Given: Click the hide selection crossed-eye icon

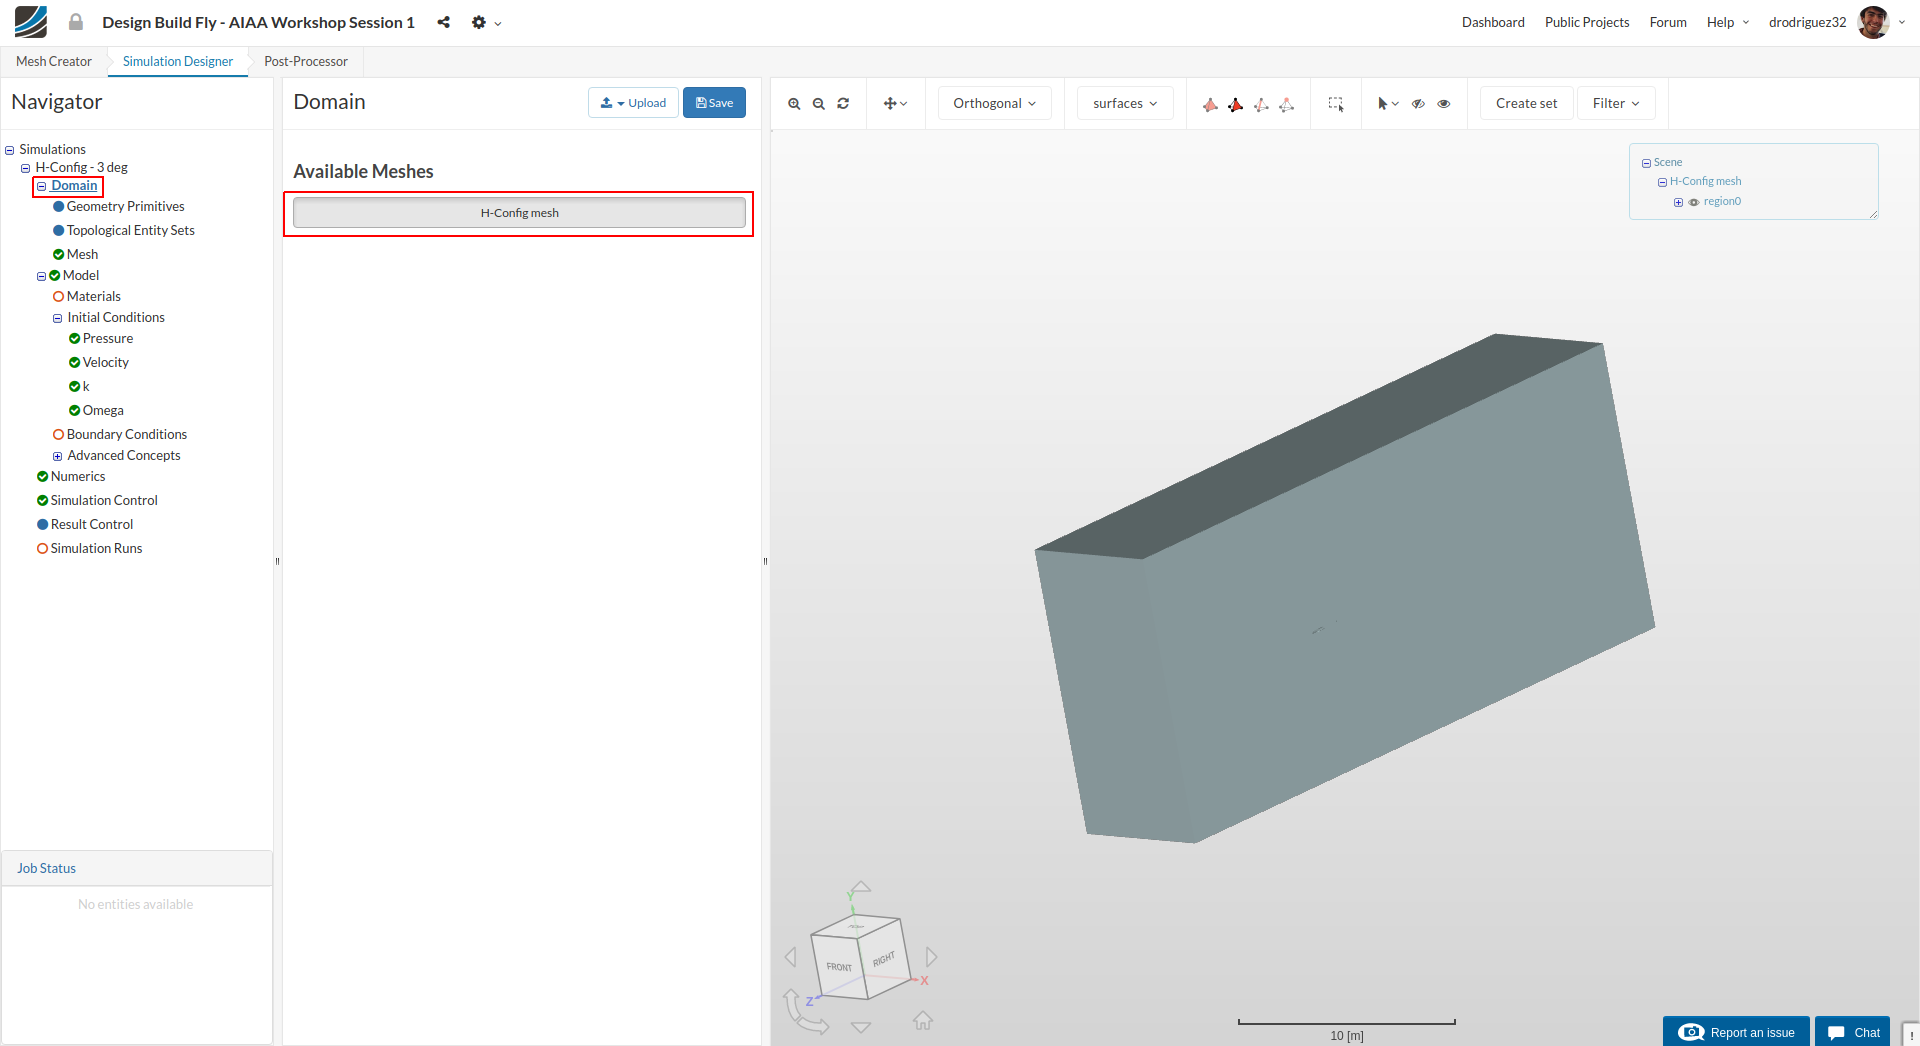Looking at the screenshot, I should 1418,104.
